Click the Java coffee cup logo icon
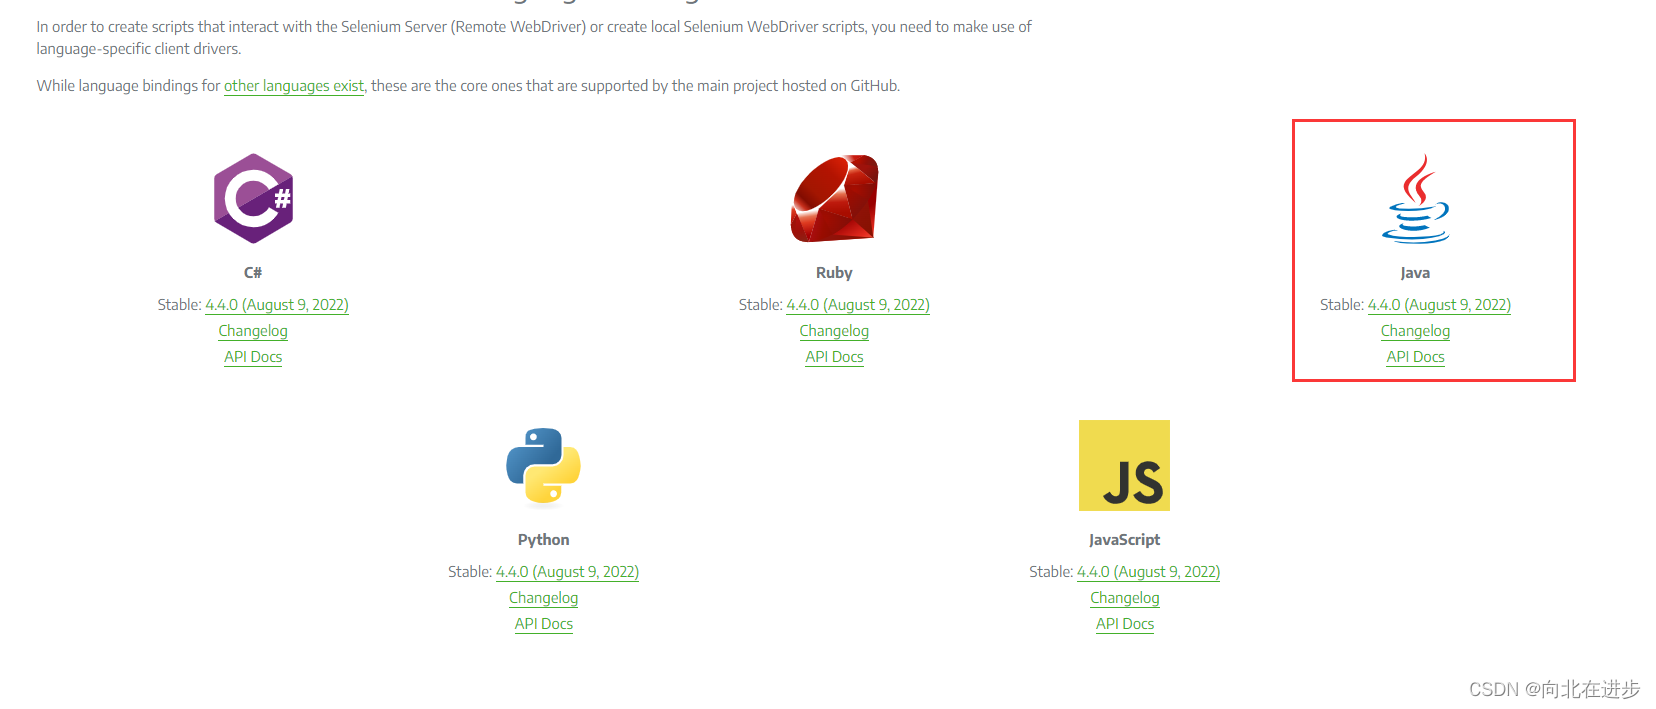The image size is (1656, 709). 1415,198
